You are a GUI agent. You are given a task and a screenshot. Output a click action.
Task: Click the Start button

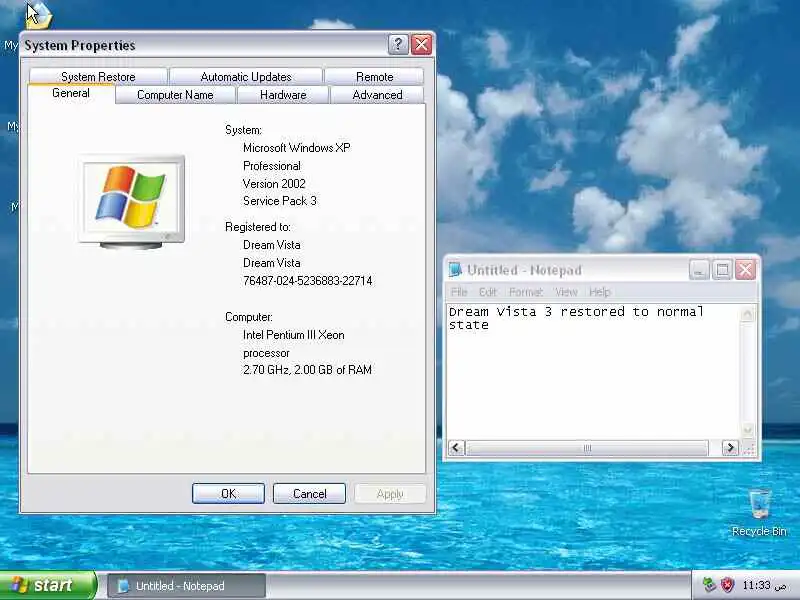point(48,585)
